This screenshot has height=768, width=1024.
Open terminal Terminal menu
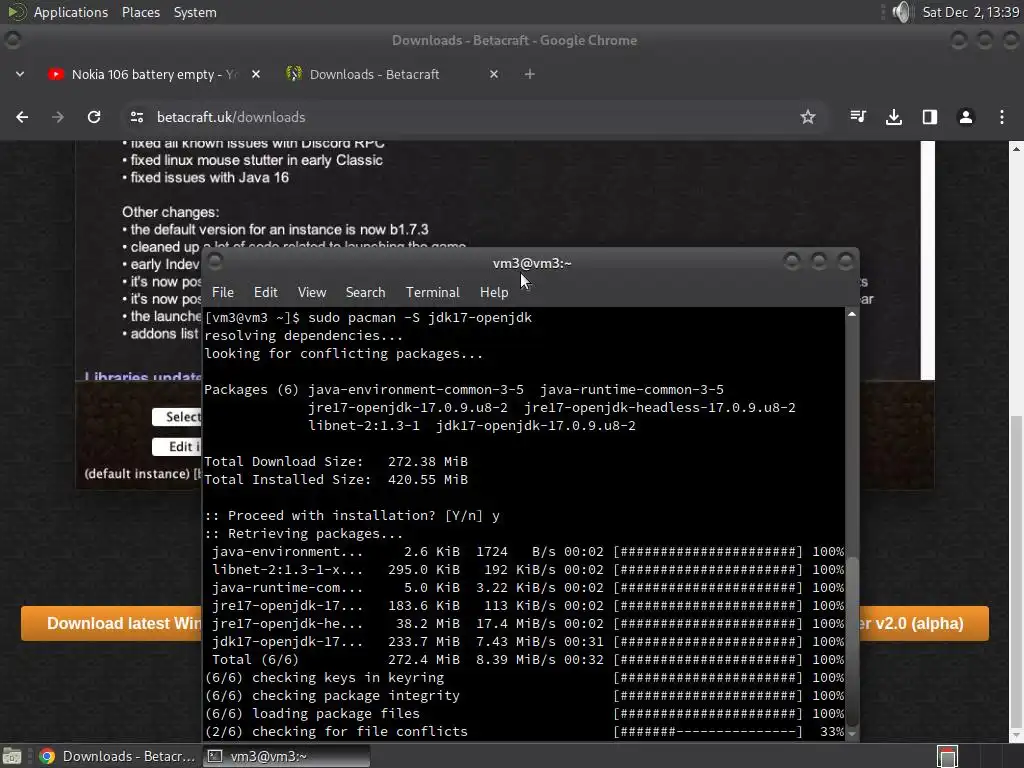point(432,293)
